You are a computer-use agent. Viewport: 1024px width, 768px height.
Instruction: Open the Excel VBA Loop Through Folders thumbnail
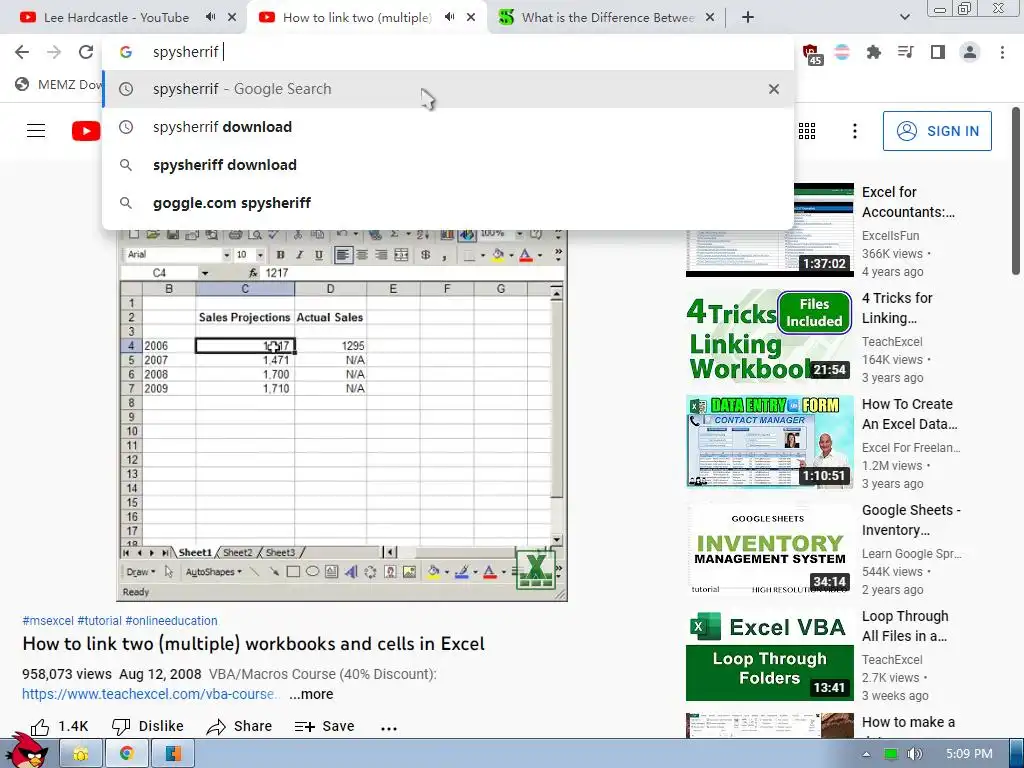point(770,654)
